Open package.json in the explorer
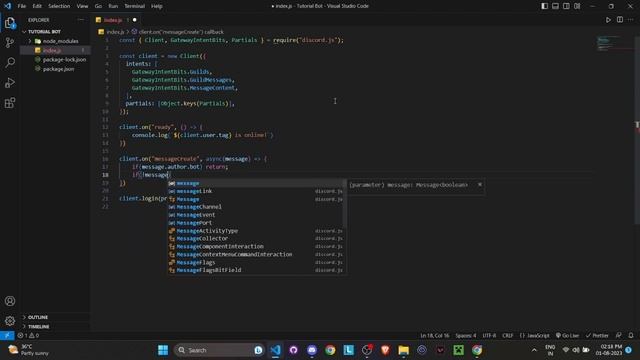Screen dimensions: 640x360 (58, 69)
